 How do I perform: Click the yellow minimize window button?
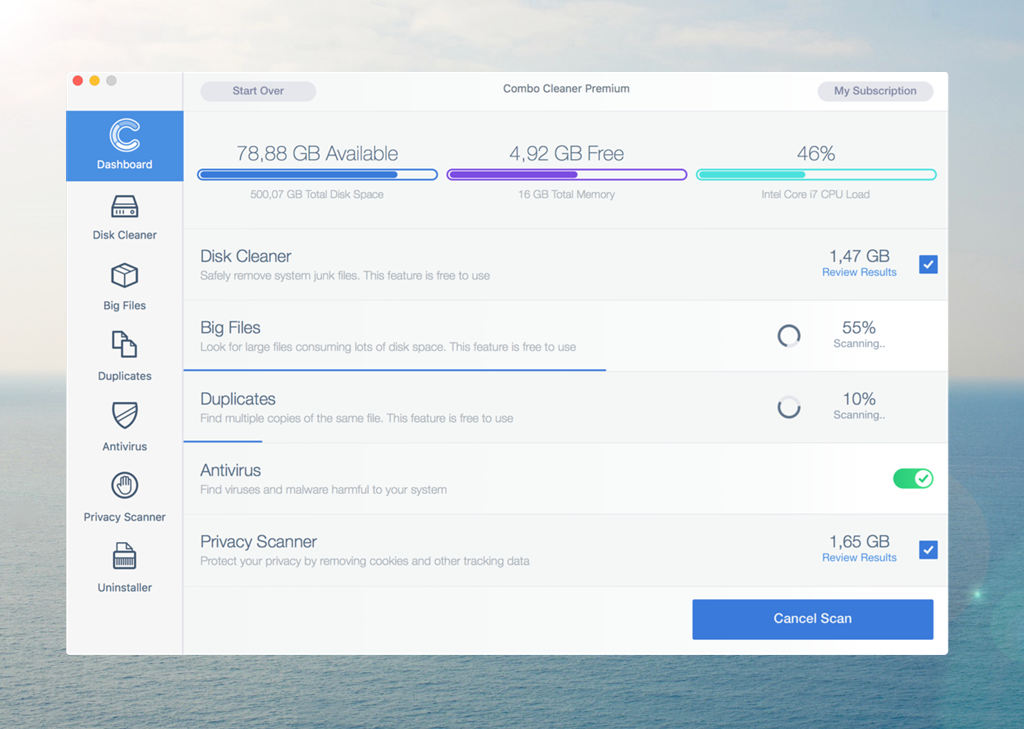click(x=95, y=80)
